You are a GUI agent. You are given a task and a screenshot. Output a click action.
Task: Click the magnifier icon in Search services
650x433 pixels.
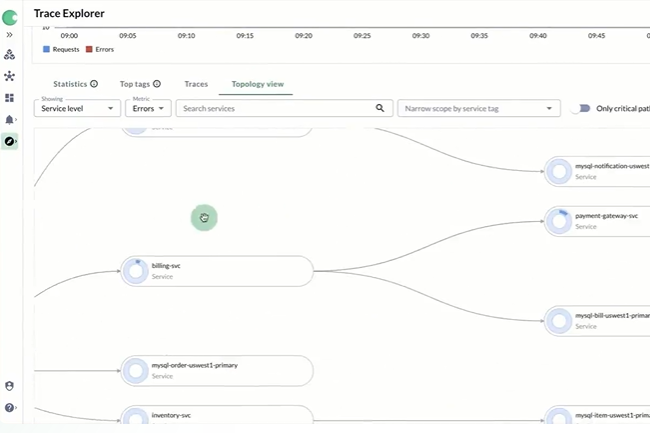click(380, 108)
